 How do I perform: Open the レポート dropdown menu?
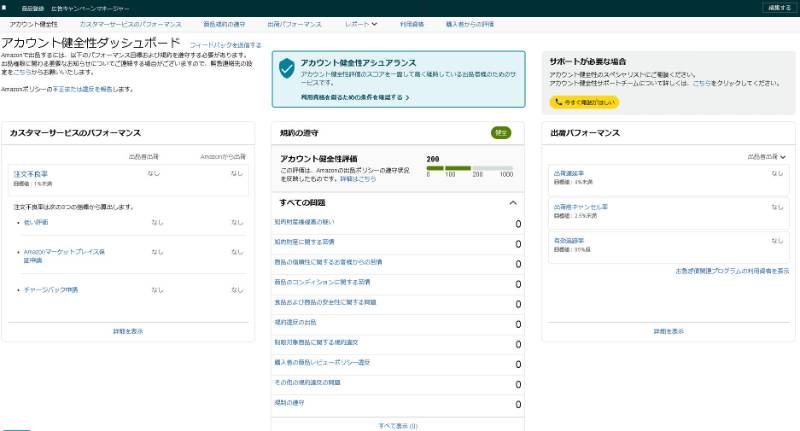(x=361, y=24)
